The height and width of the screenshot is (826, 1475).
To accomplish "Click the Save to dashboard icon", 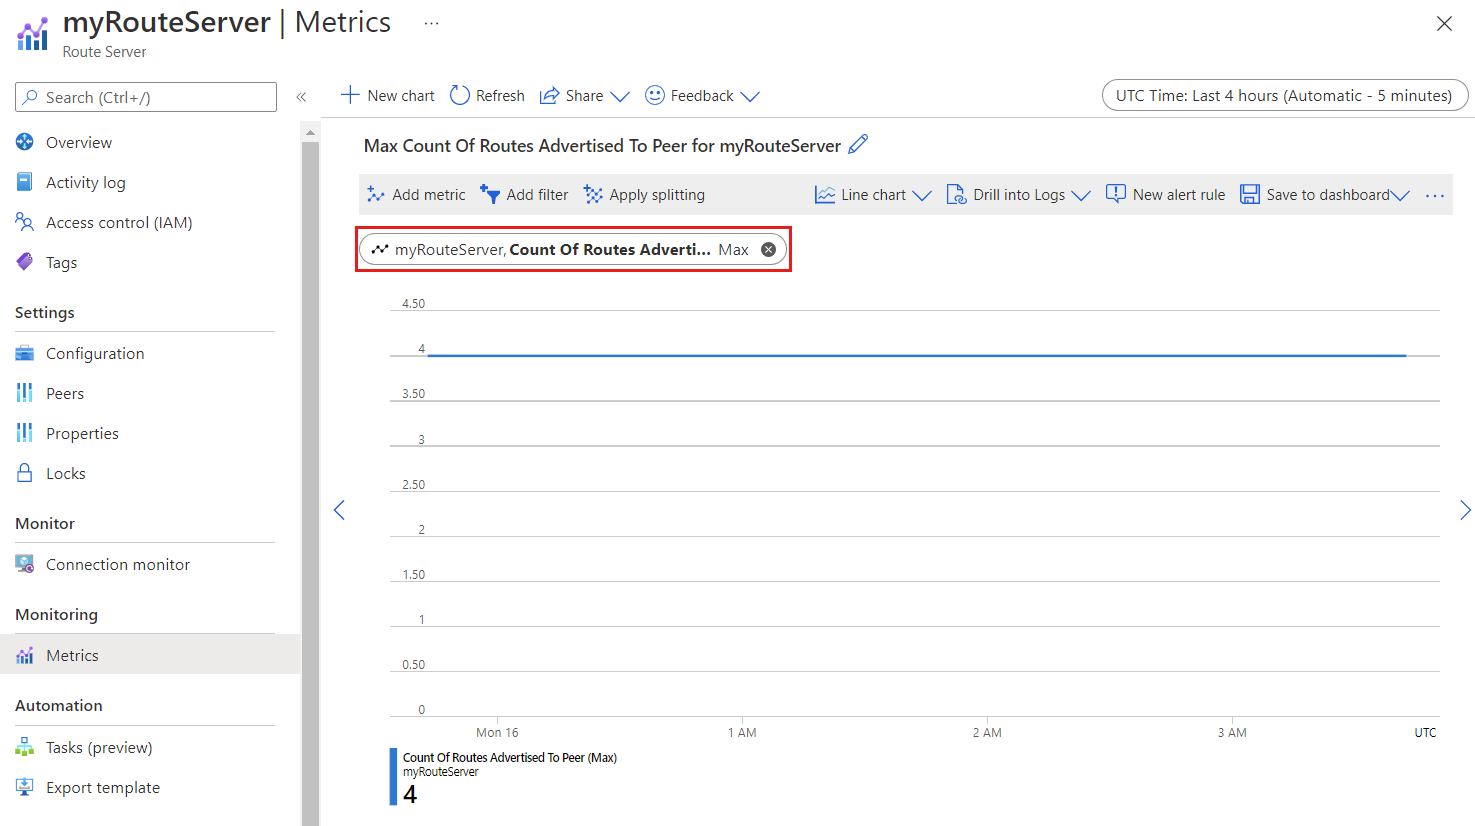I will pyautogui.click(x=1249, y=194).
